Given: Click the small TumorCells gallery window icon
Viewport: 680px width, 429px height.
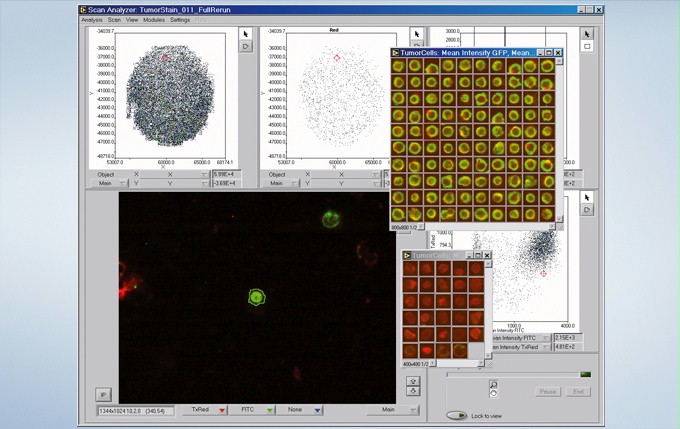Looking at the screenshot, I should pyautogui.click(x=407, y=255).
